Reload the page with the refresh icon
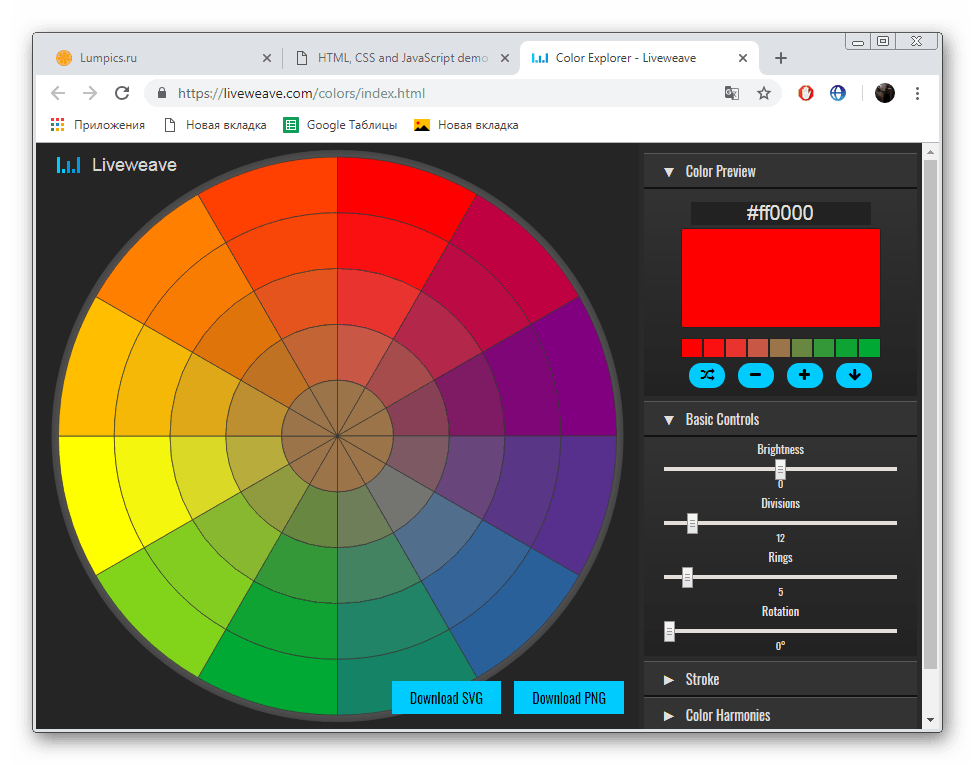The width and height of the screenshot is (975, 765). coord(122,93)
